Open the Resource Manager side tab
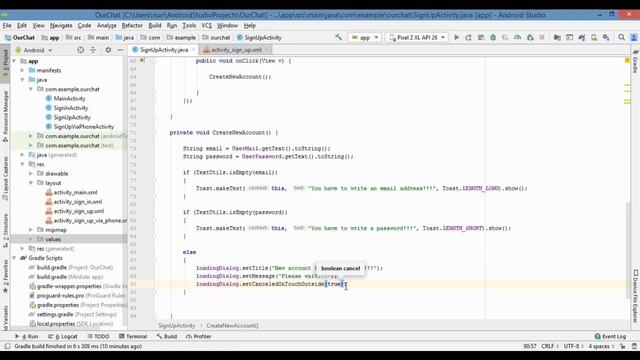The width and height of the screenshot is (640, 360). point(5,116)
